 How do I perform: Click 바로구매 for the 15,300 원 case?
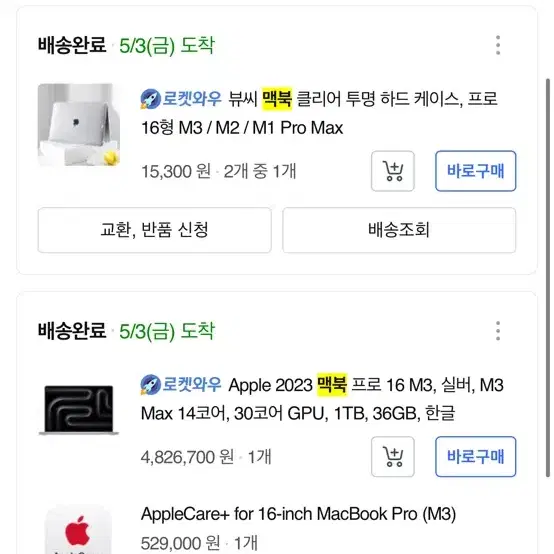pos(476,171)
